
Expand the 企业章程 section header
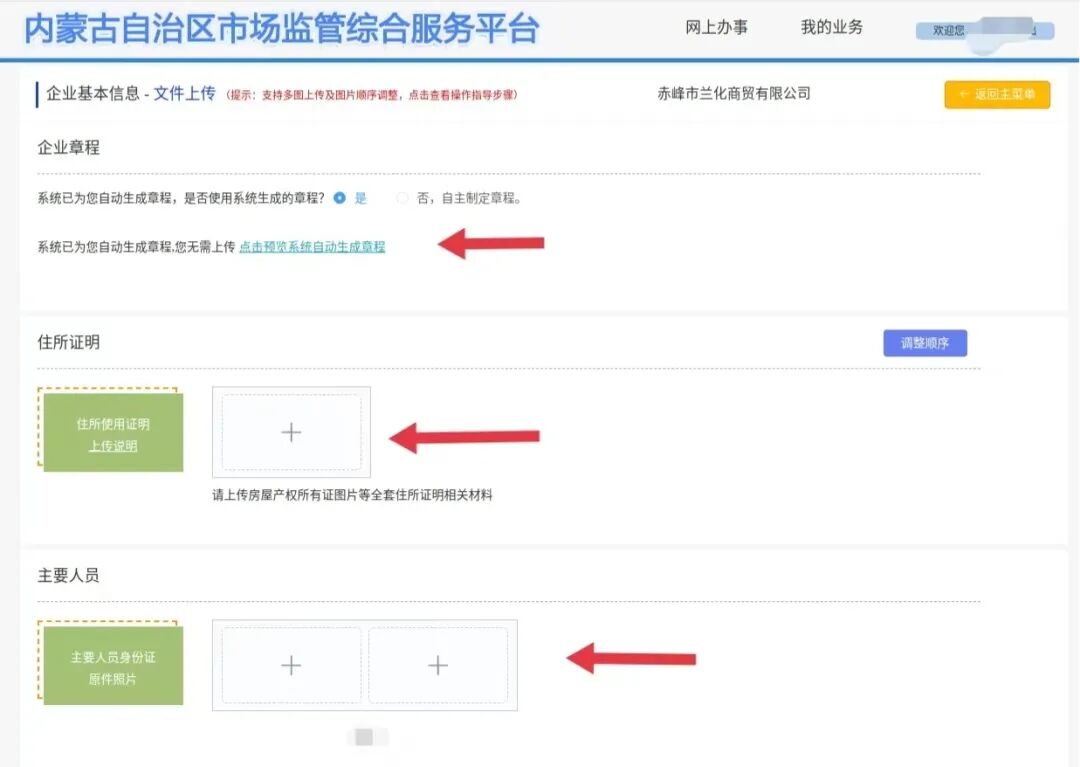pyautogui.click(x=71, y=147)
